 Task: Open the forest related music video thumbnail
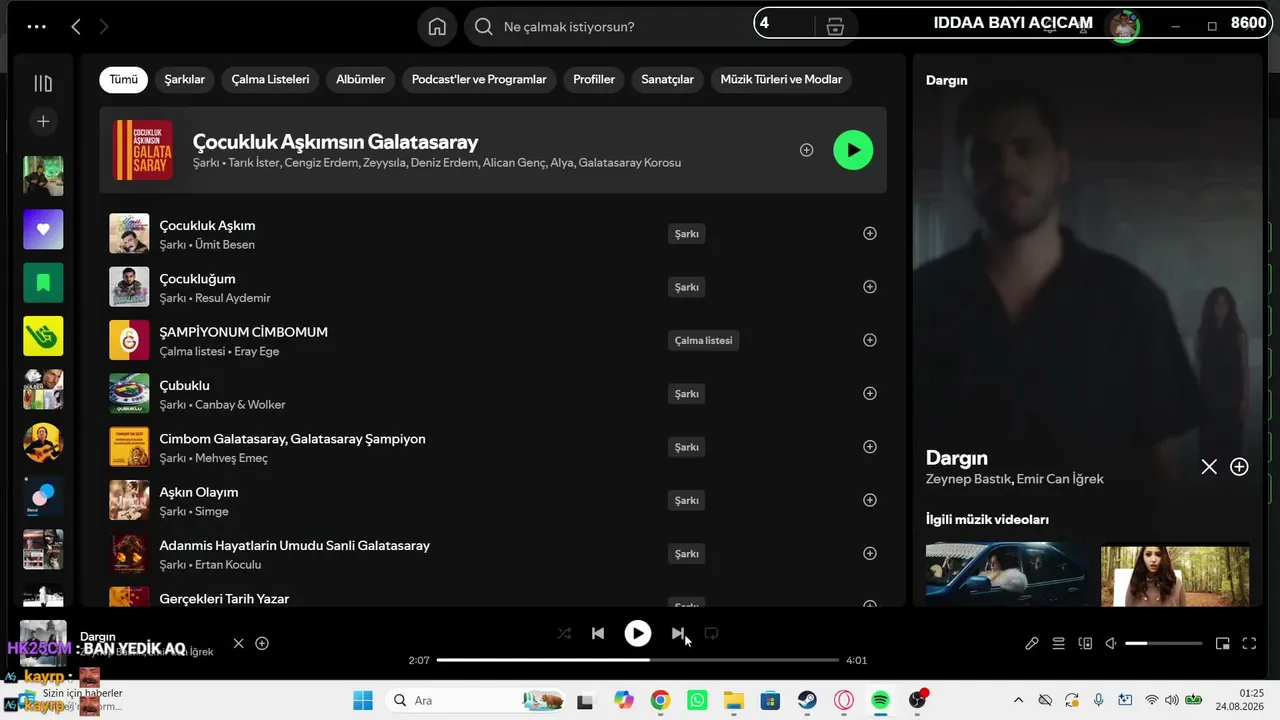click(x=1175, y=574)
